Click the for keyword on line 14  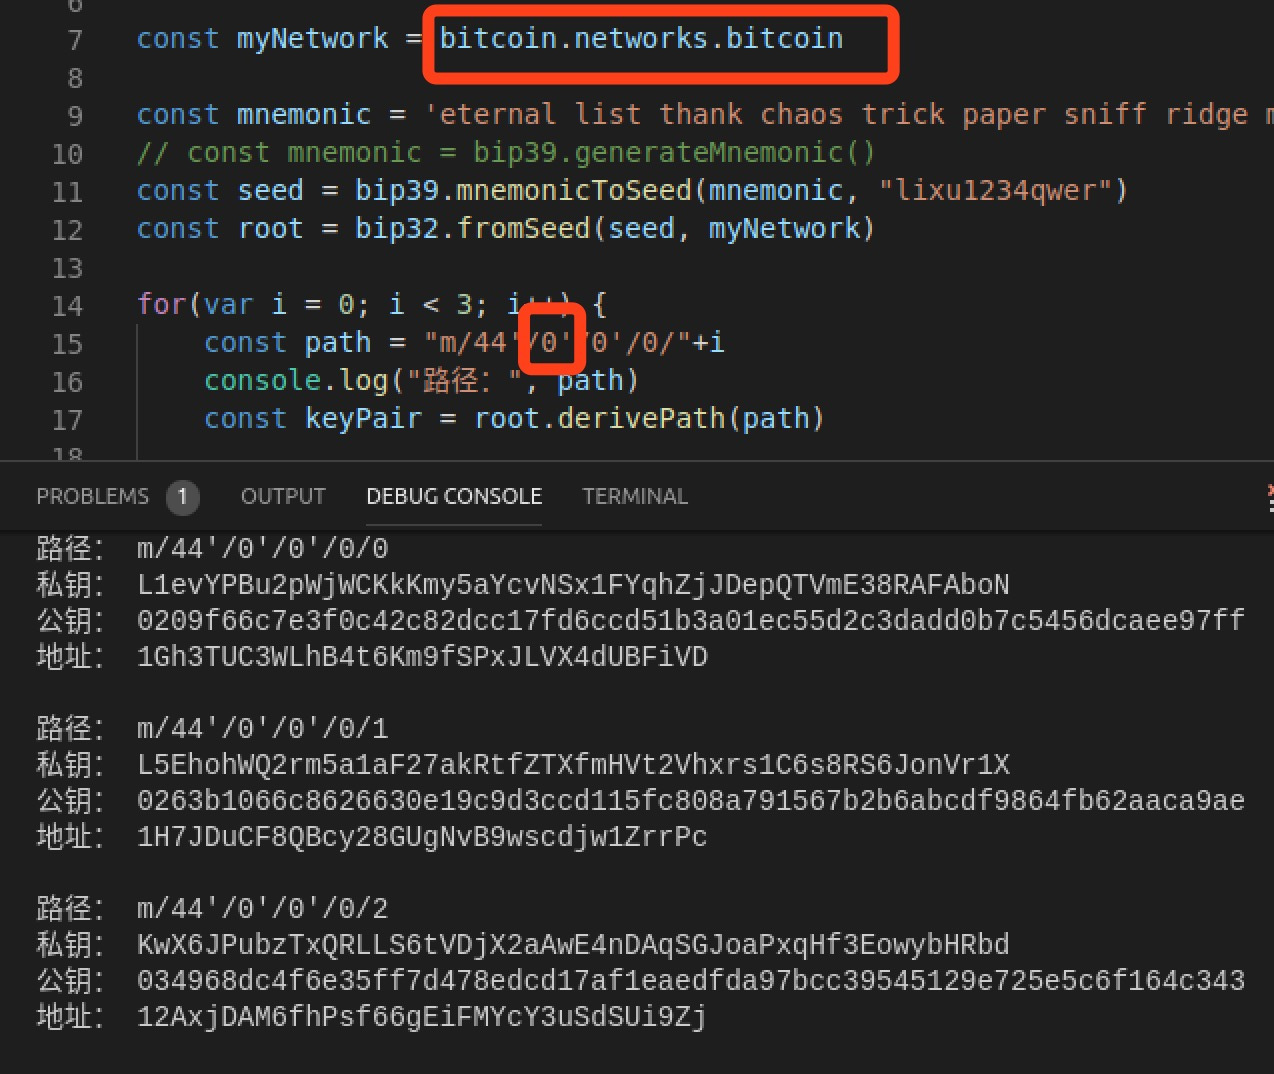click(162, 304)
